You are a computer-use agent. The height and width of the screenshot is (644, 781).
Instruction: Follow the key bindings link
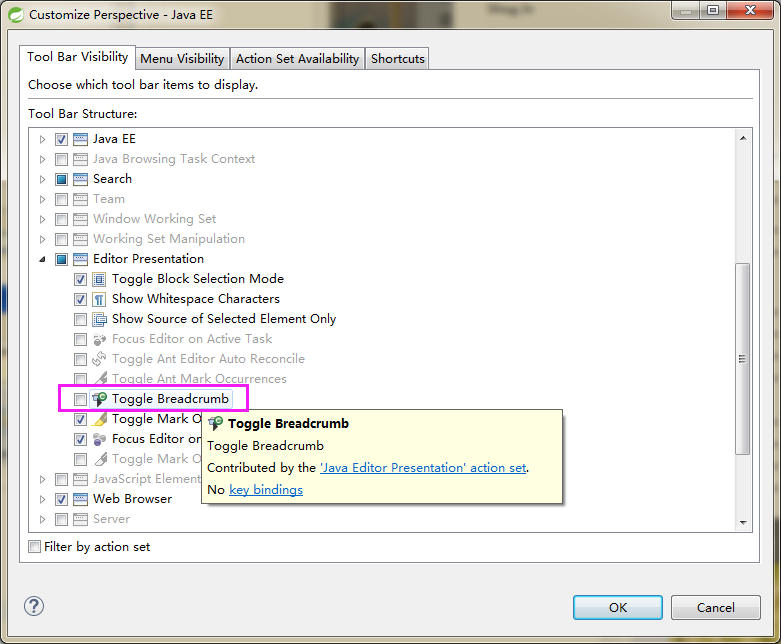pyautogui.click(x=266, y=490)
